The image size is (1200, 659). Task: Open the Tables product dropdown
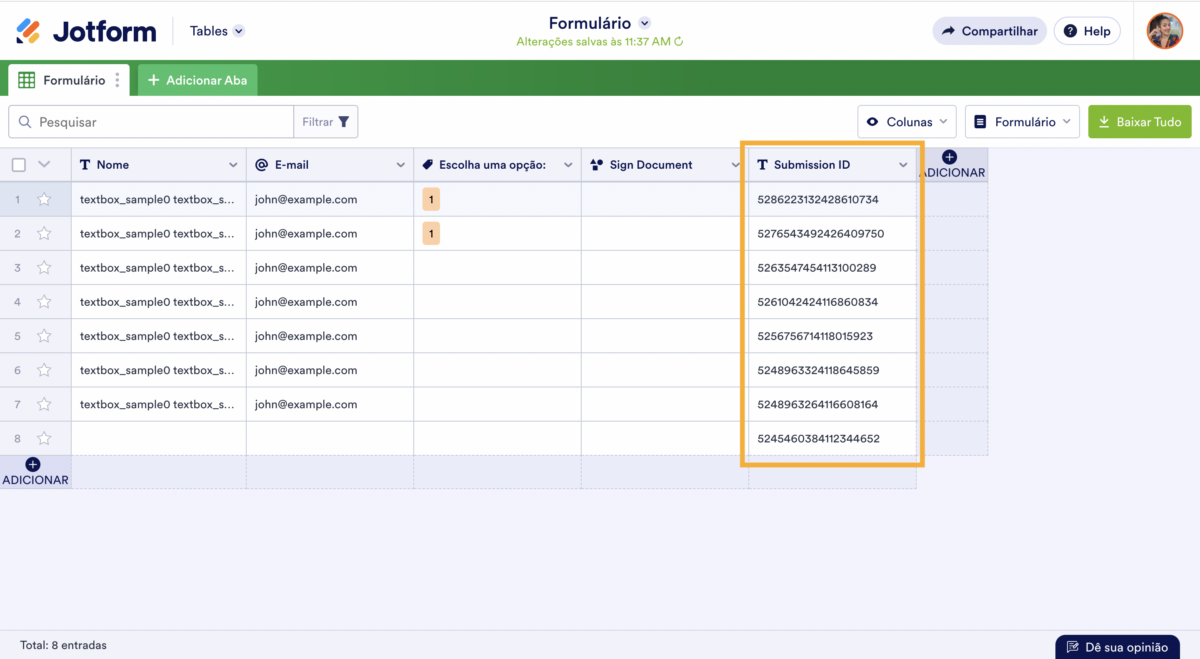pos(217,31)
